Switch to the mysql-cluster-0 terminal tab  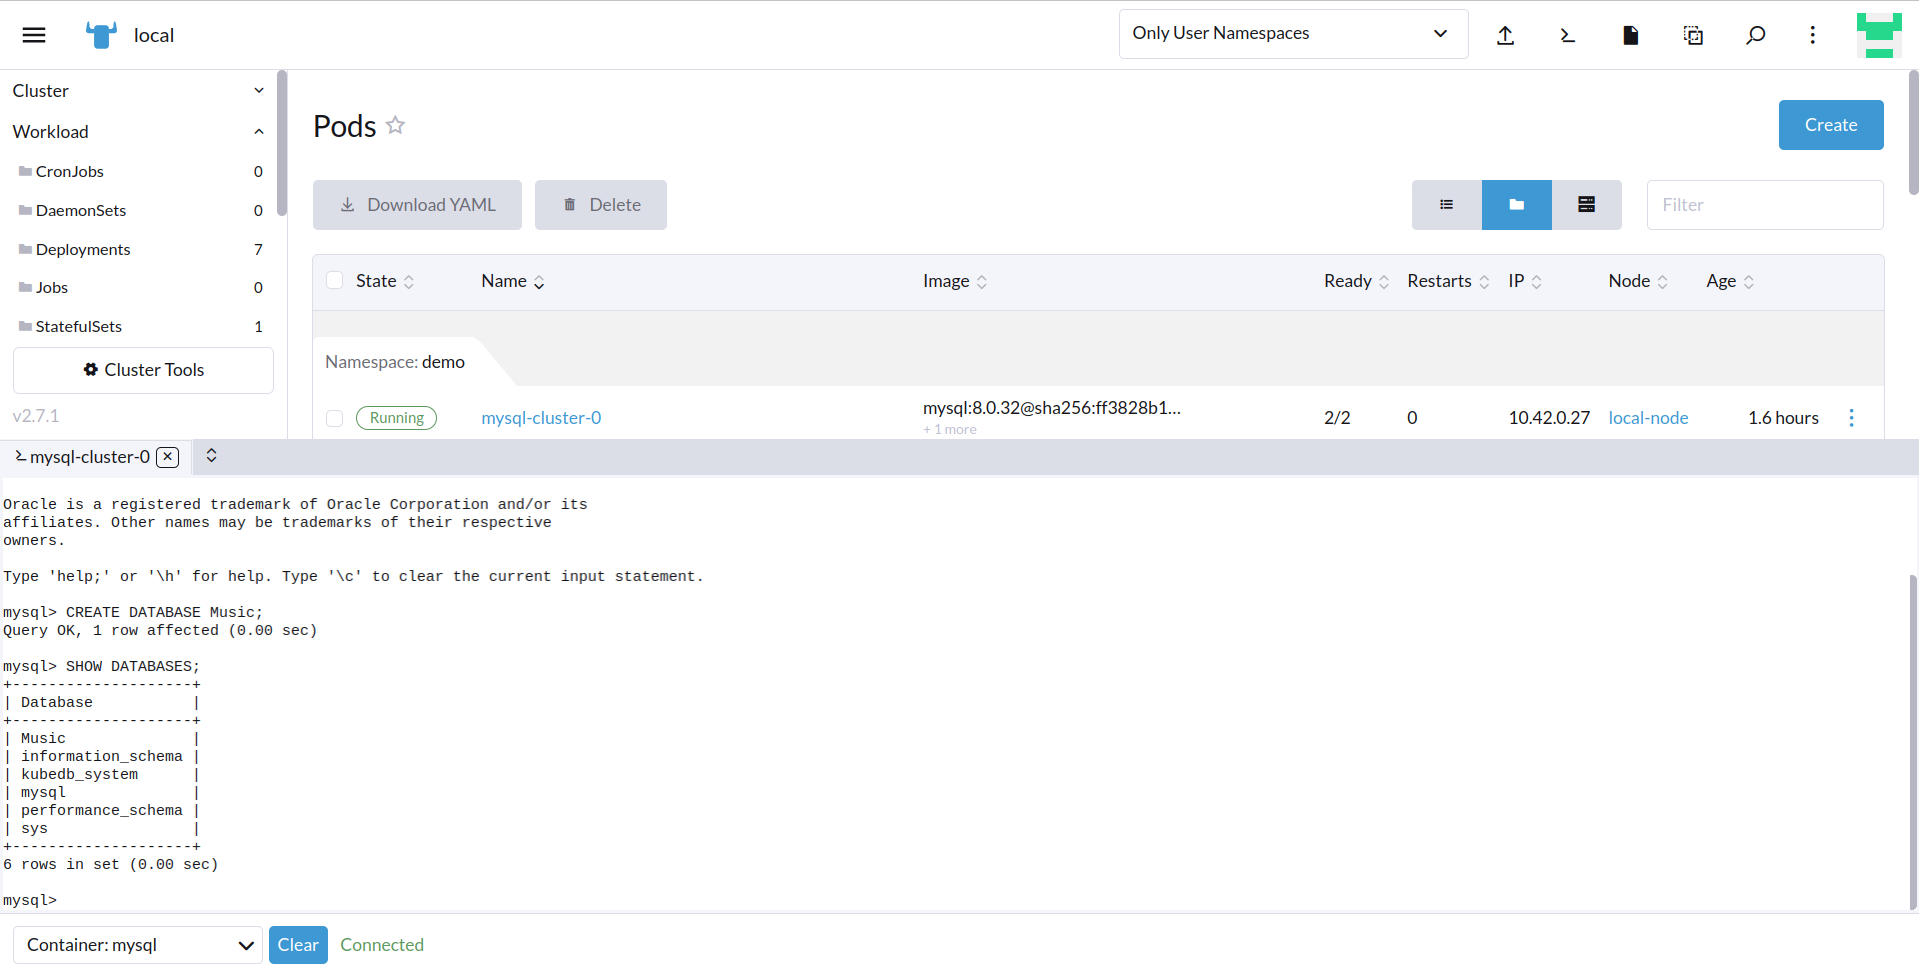[88, 457]
